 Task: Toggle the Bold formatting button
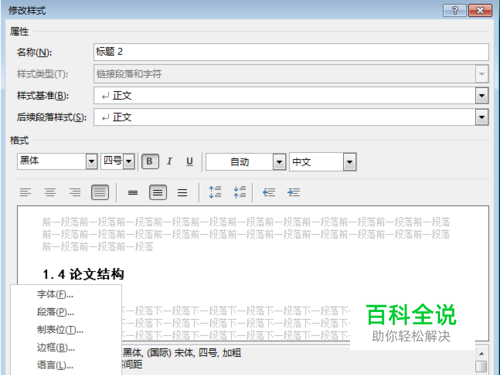[150, 162]
